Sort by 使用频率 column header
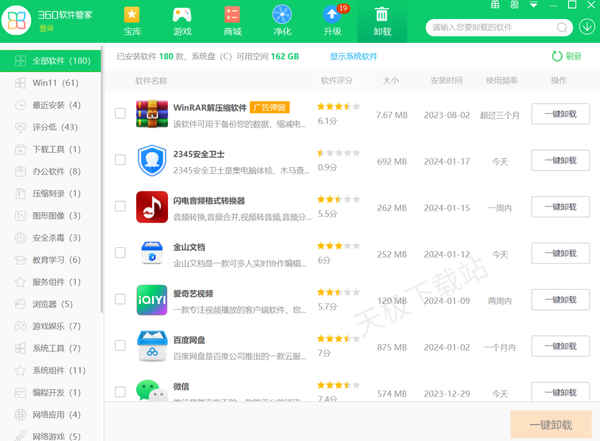 coord(501,80)
